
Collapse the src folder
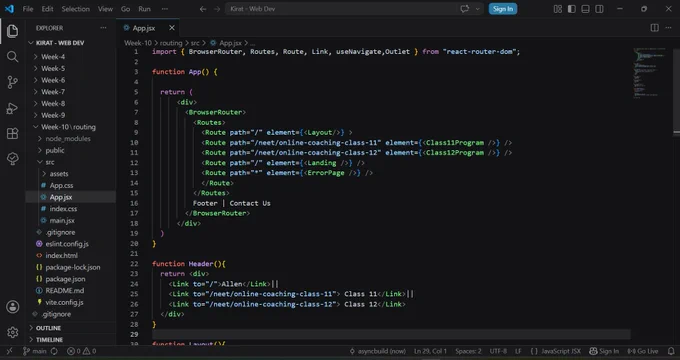[x=50, y=162]
